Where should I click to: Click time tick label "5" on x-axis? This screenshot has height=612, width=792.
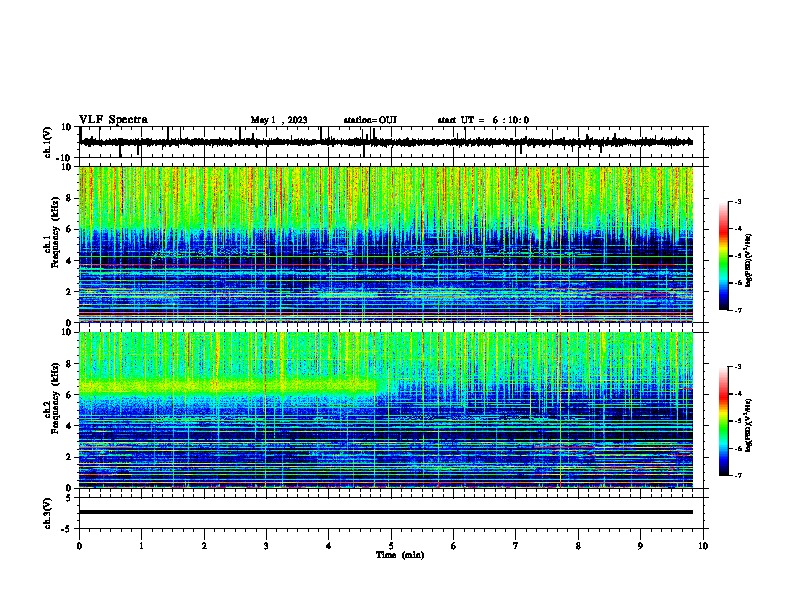pyautogui.click(x=391, y=545)
